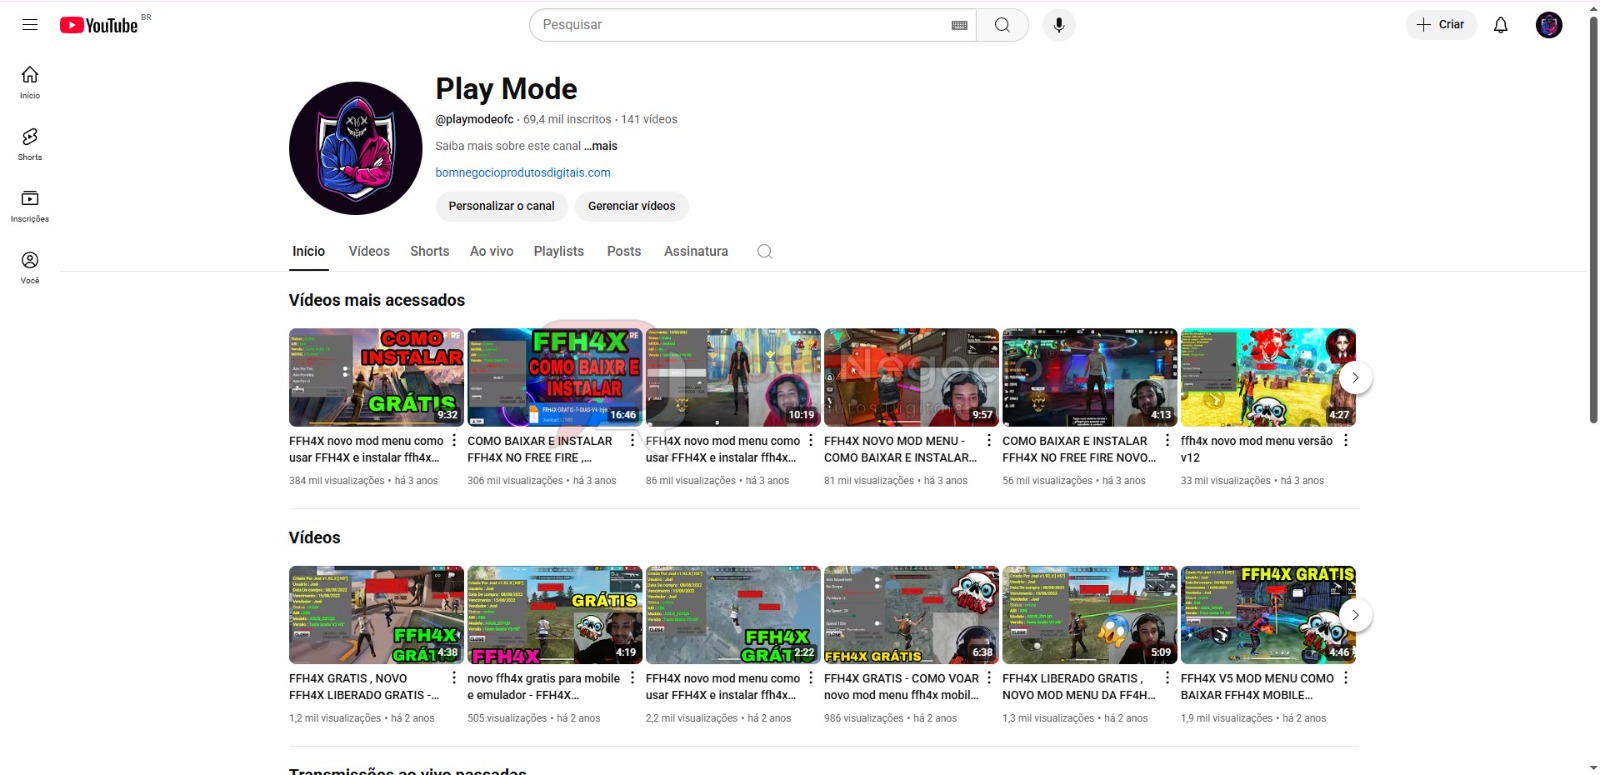Screen dimensions: 1600x775
Task: Open the hamburger guide menu
Action: [x=30, y=25]
